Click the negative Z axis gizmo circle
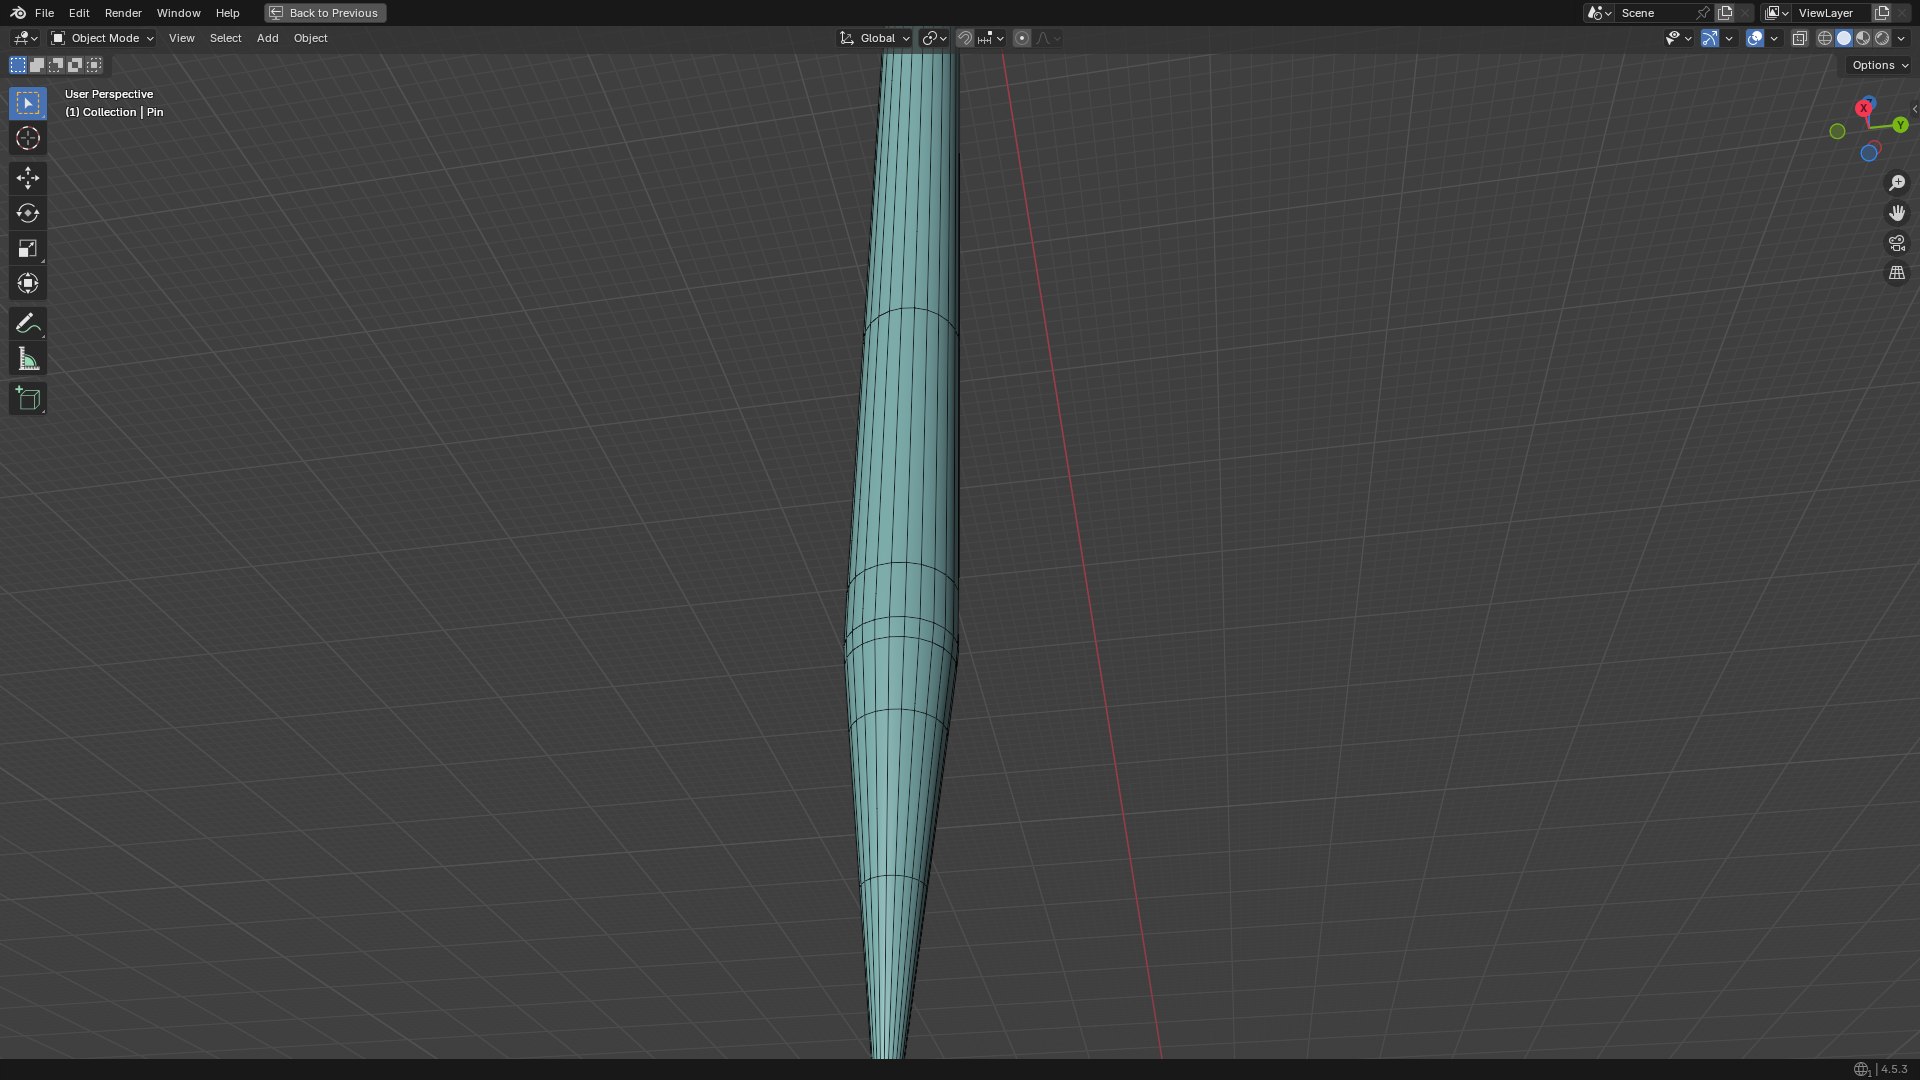The image size is (1920, 1080). coord(1869,153)
